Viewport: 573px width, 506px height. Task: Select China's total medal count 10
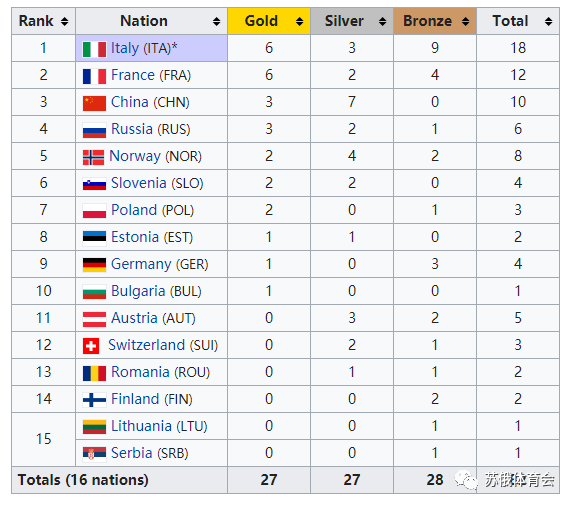pyautogui.click(x=518, y=102)
